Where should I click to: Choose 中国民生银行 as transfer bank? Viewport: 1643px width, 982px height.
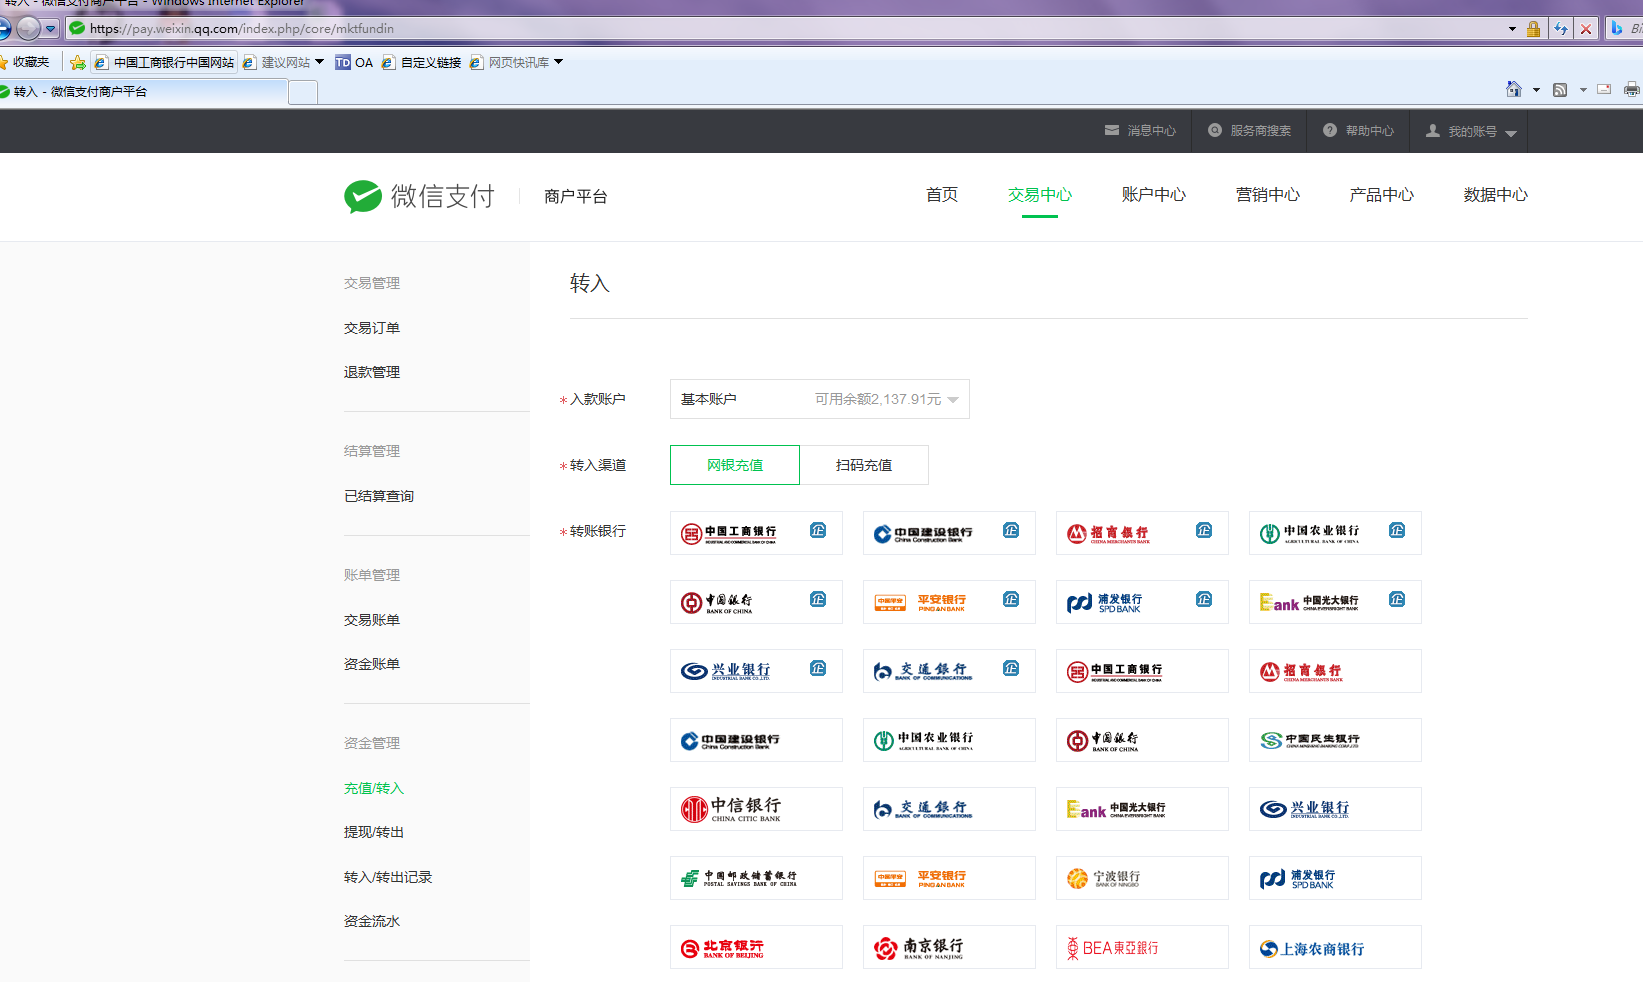1335,740
